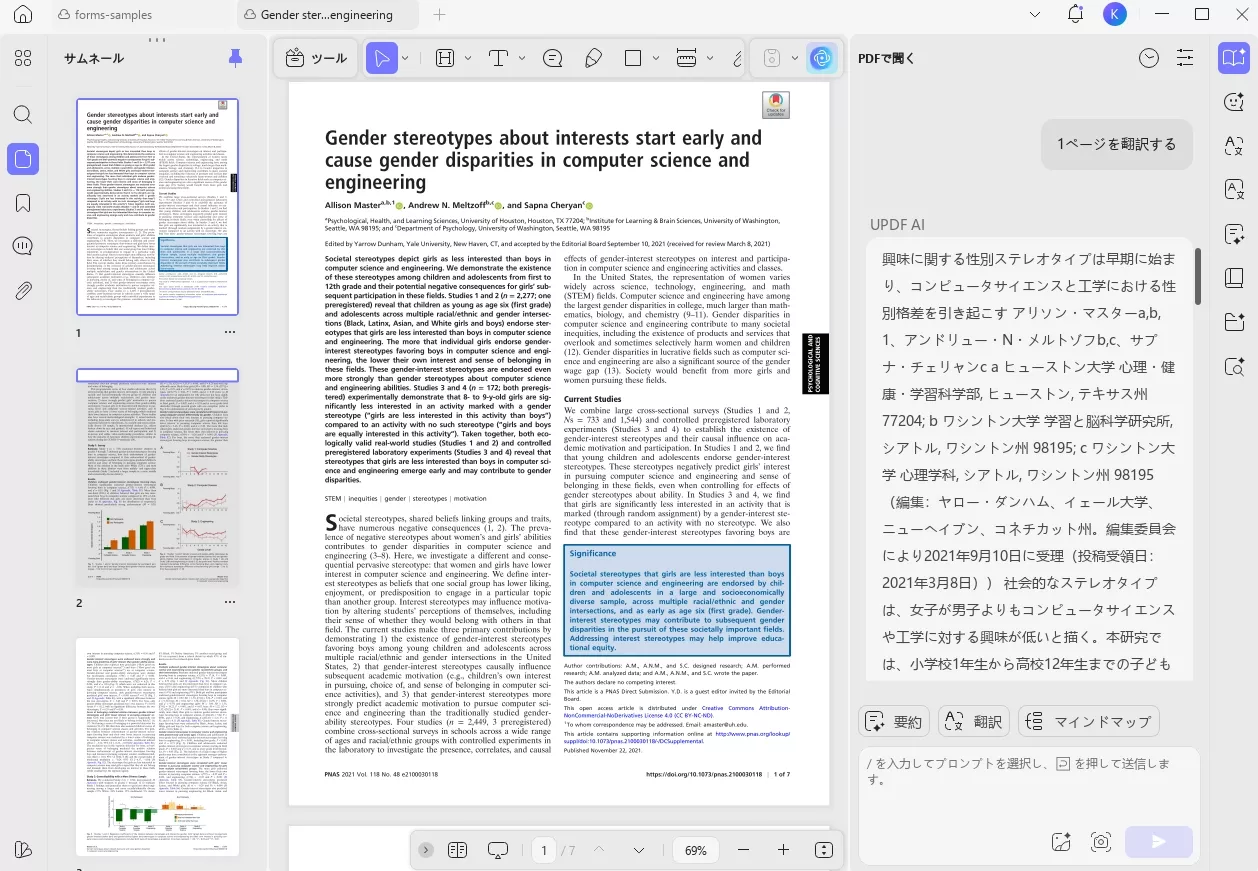
Task: Expand the text tool dropdown arrow
Action: click(x=522, y=59)
